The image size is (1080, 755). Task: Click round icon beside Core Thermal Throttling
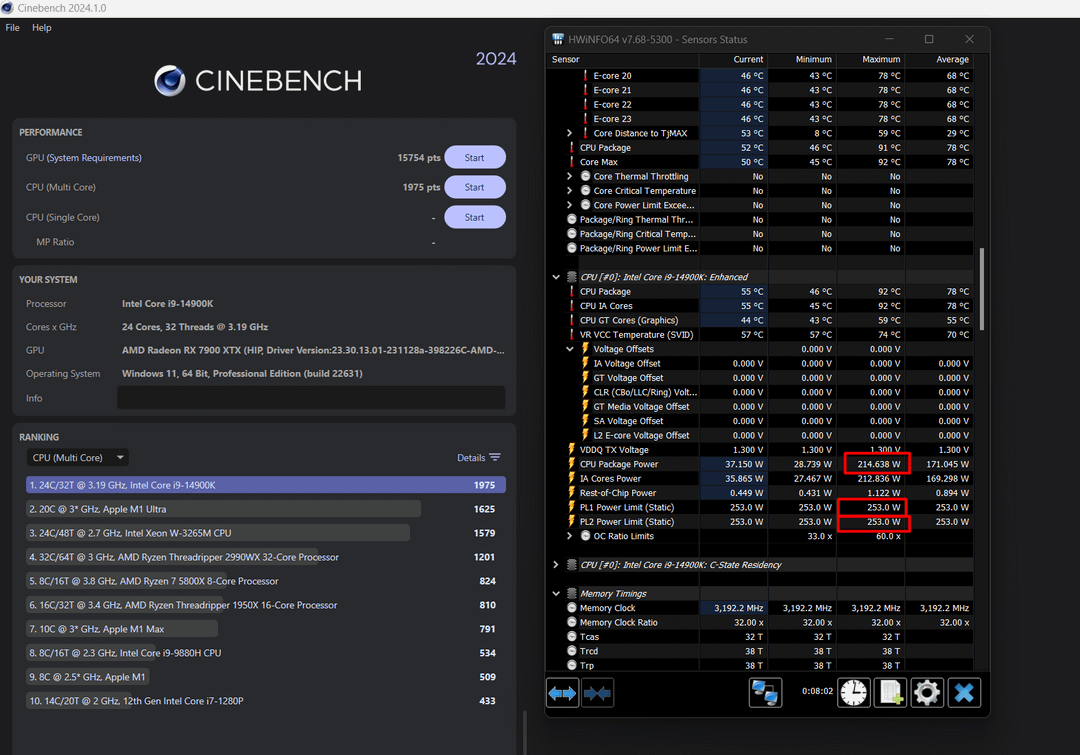(585, 176)
